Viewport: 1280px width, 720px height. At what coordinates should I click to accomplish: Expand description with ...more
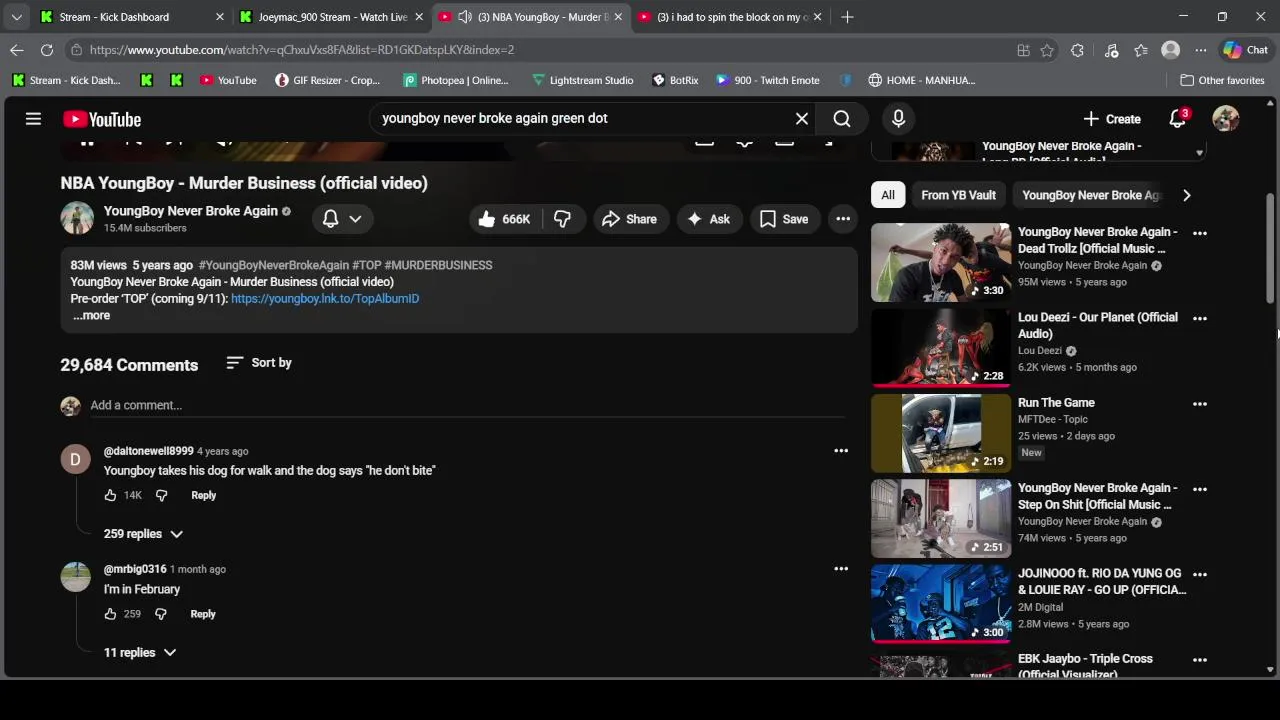[91, 315]
